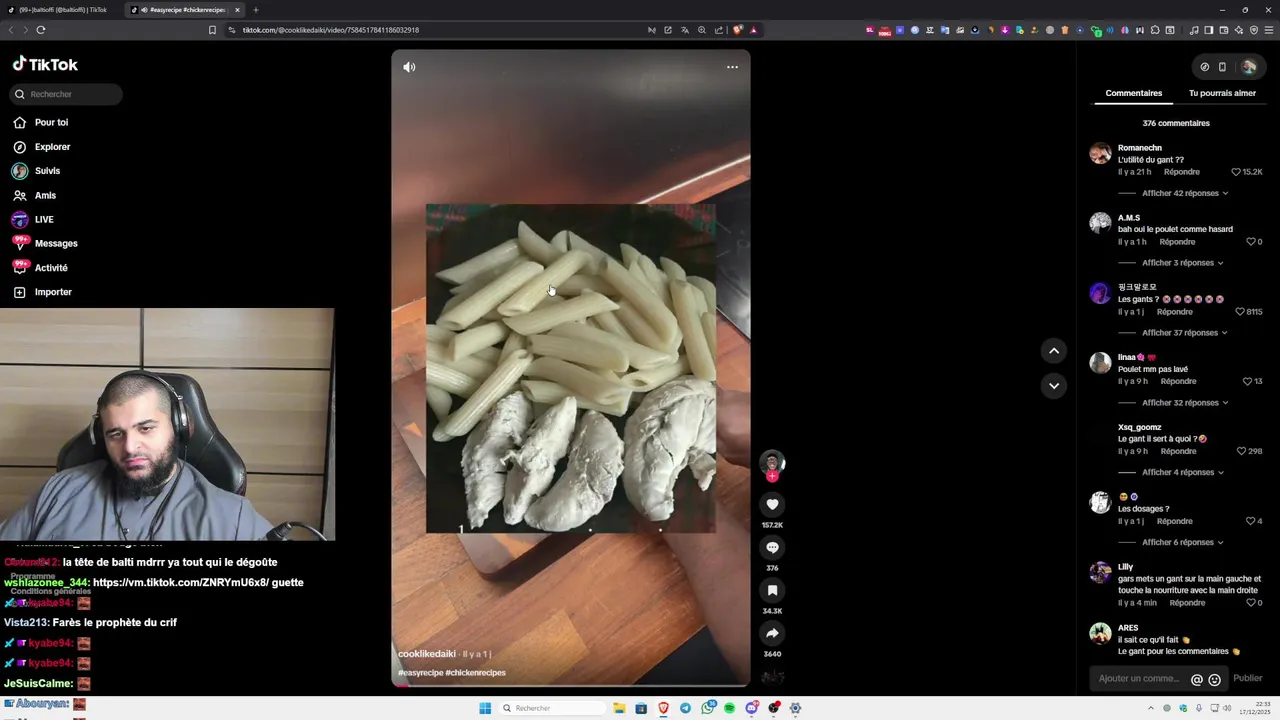Viewport: 1280px width, 720px height.
Task: Like the 'Les dosages ?' comment
Action: pos(1250,521)
